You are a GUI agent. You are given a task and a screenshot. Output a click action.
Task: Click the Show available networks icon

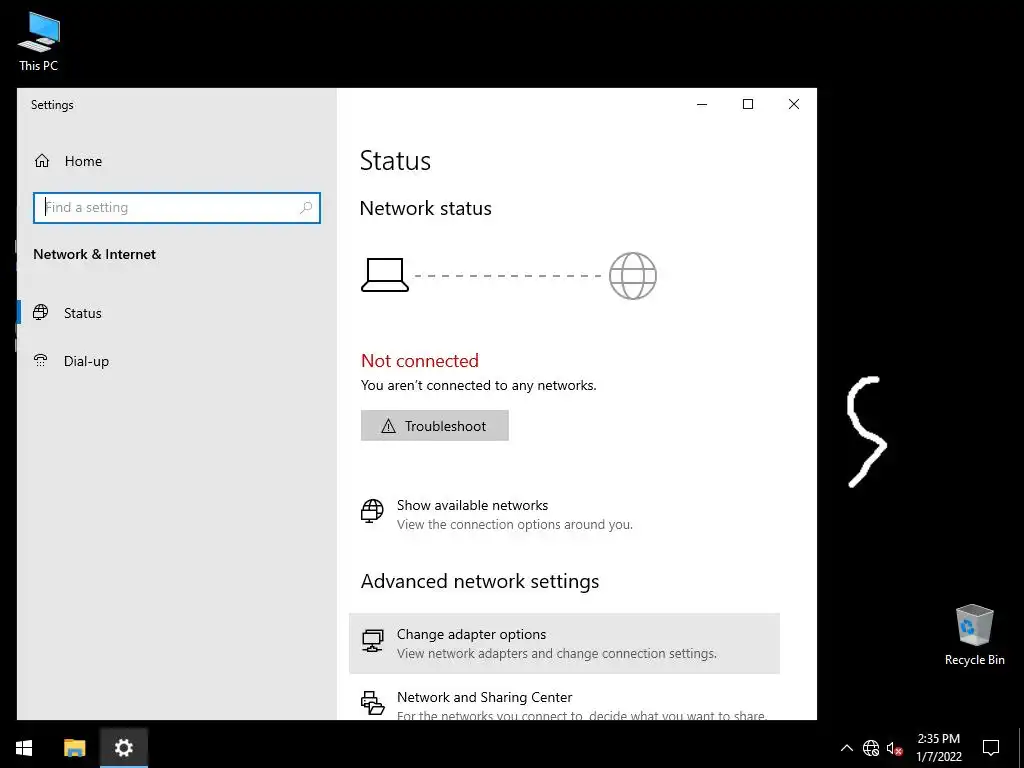tap(372, 511)
